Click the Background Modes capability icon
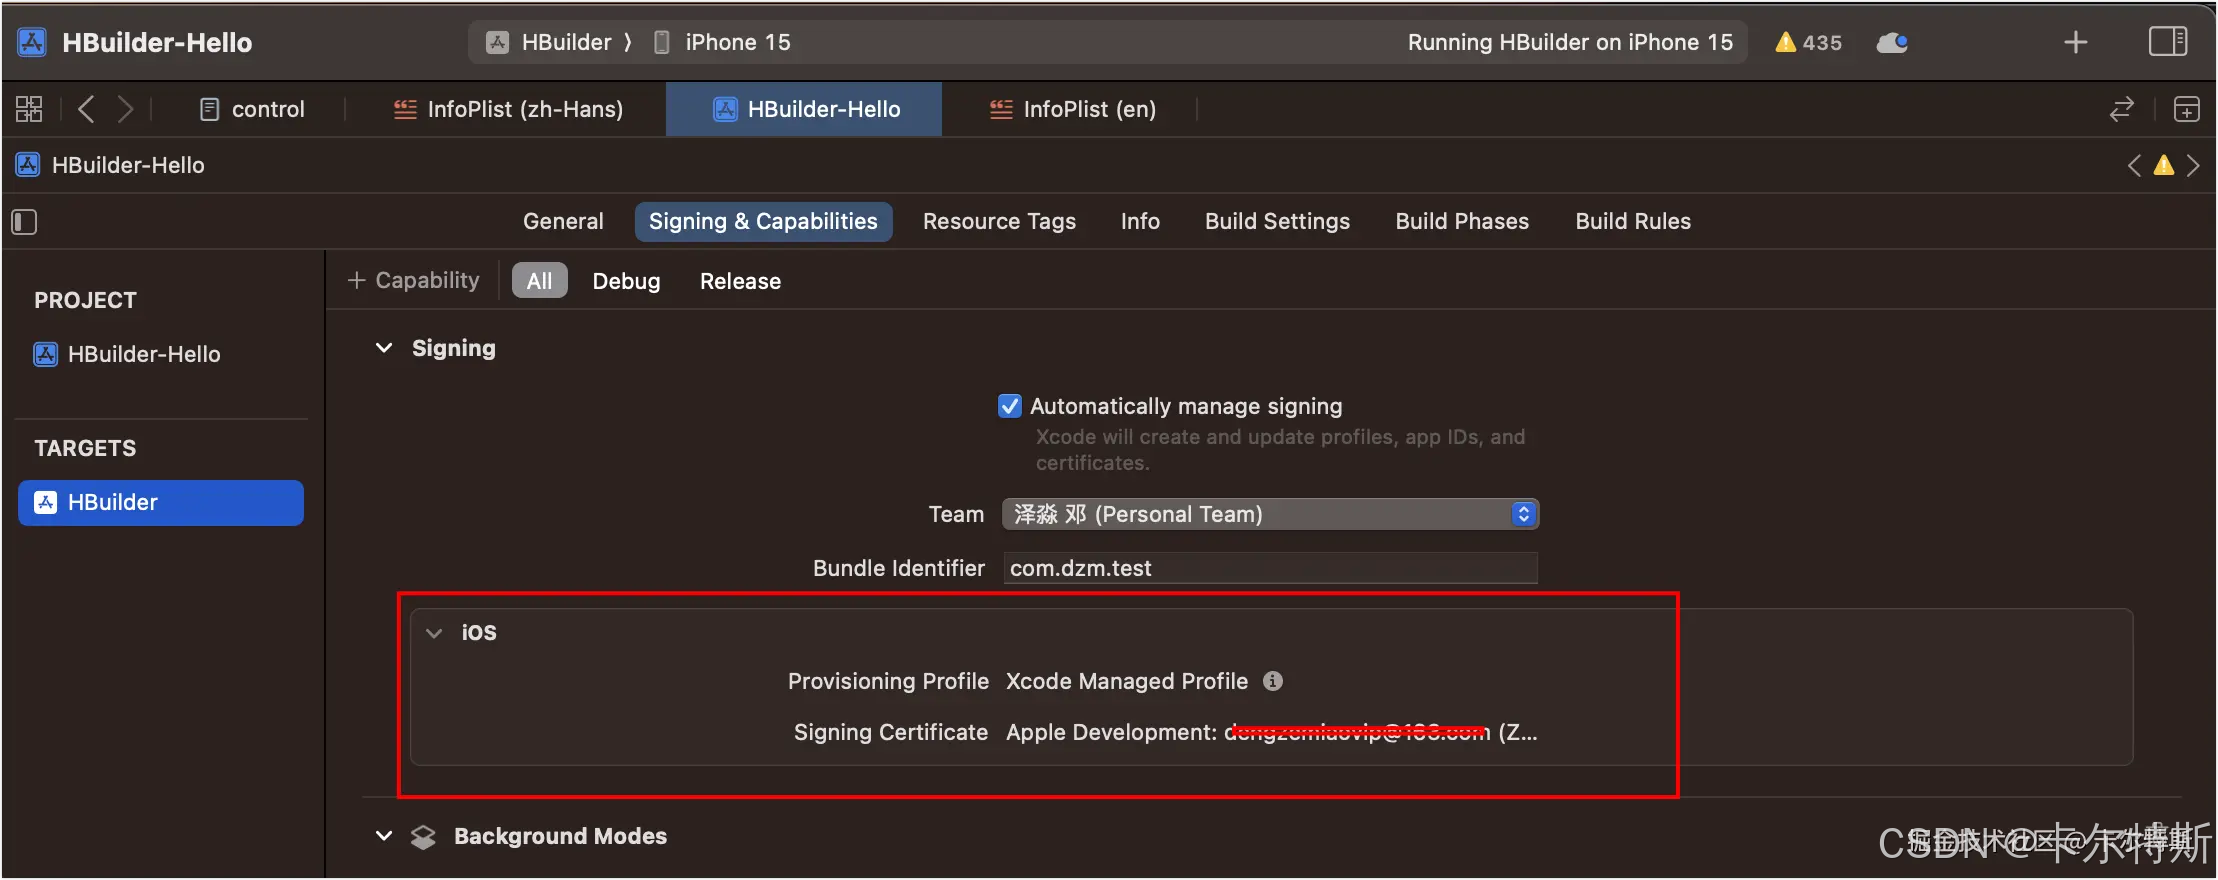 click(423, 836)
